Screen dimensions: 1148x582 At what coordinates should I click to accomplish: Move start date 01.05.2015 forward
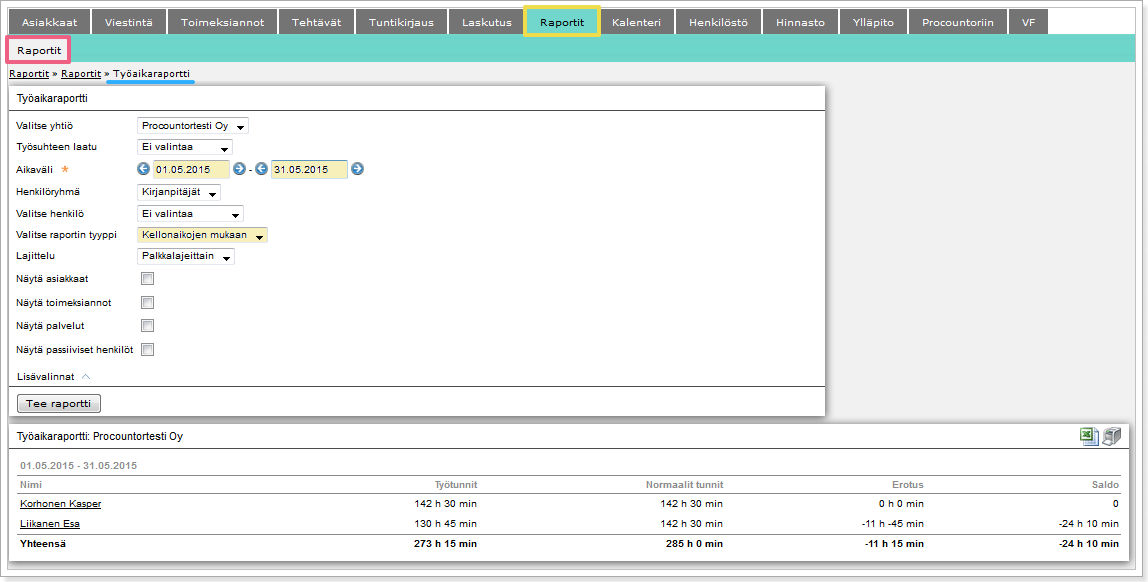tap(239, 169)
